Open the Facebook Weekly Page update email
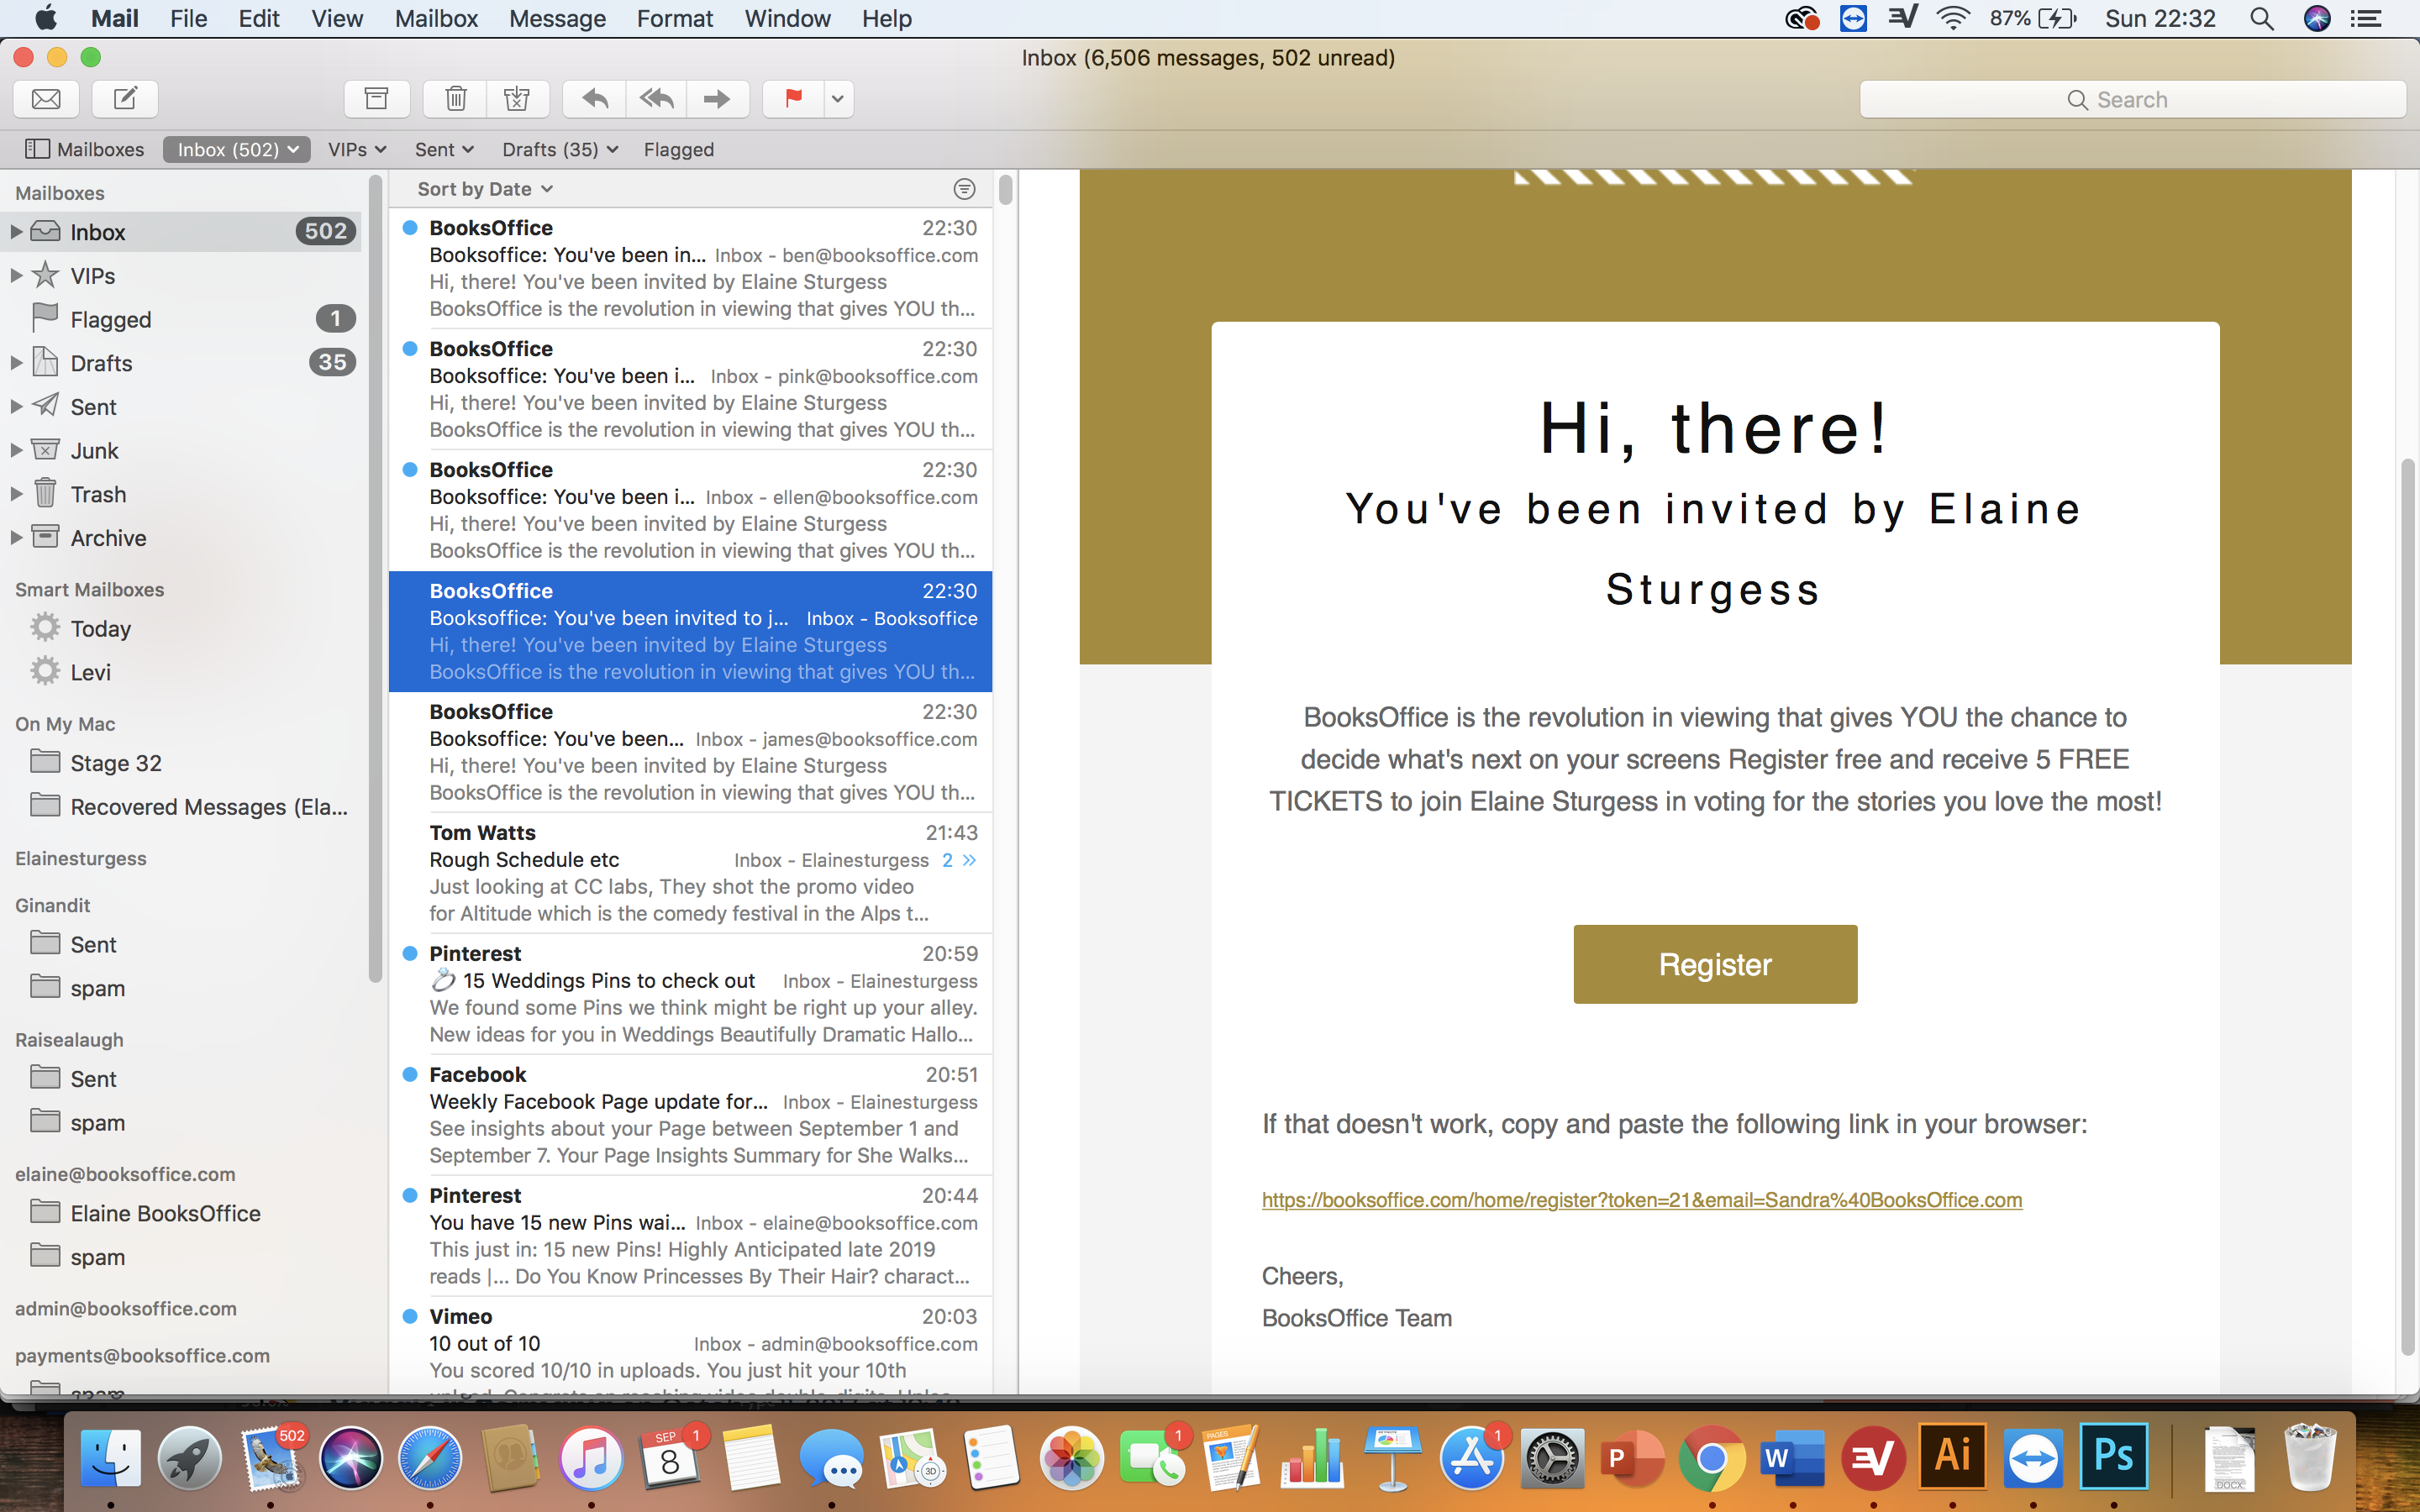Image resolution: width=2420 pixels, height=1512 pixels. tap(690, 1114)
